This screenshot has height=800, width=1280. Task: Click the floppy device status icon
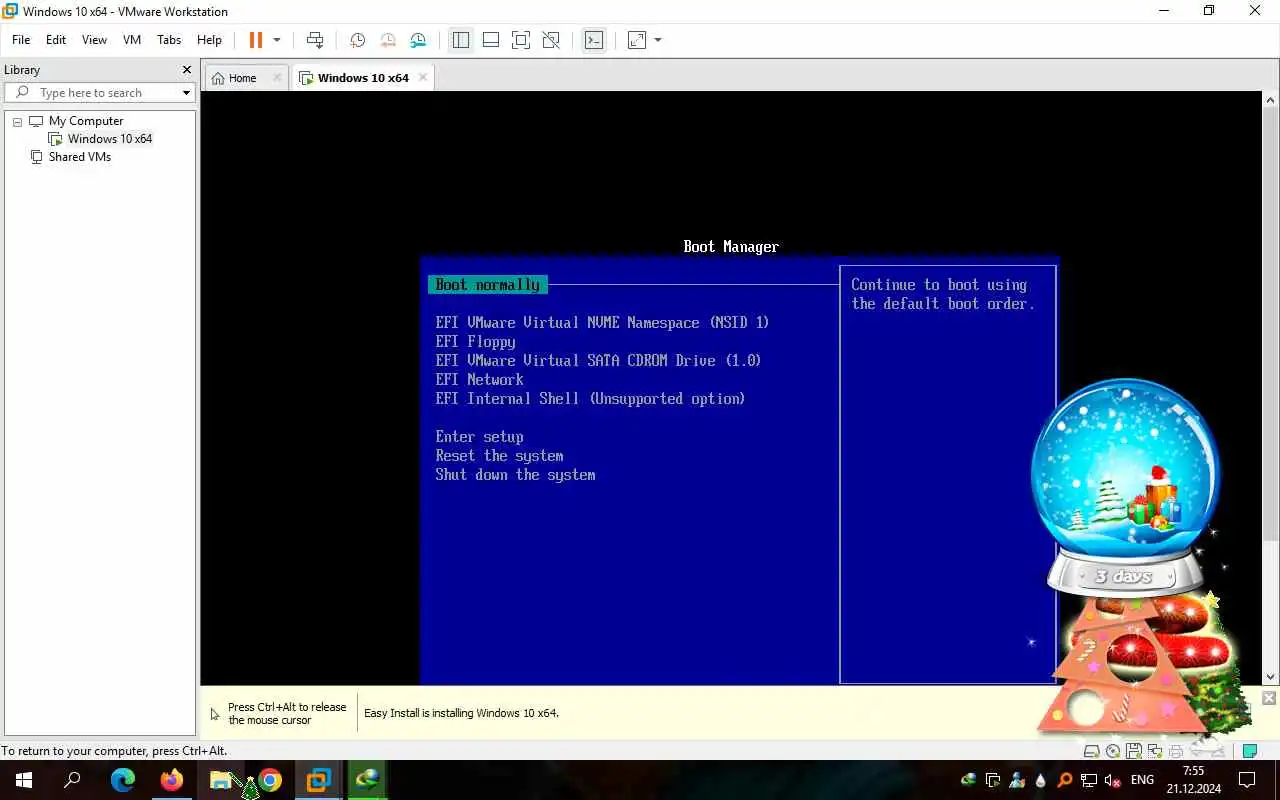tap(1134, 751)
